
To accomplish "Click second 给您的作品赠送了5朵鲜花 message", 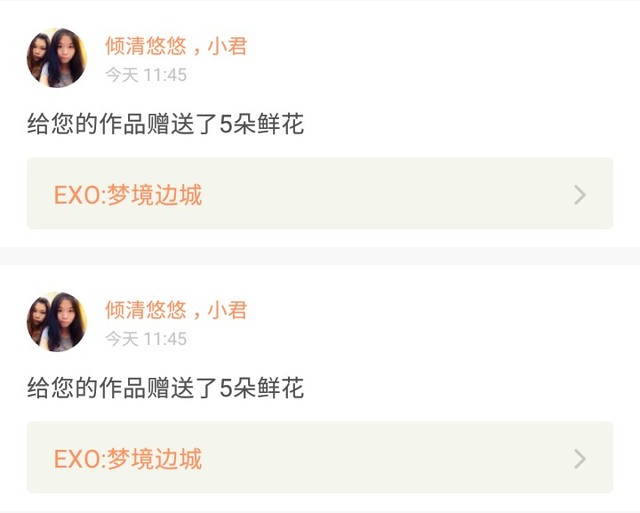I will 165,388.
